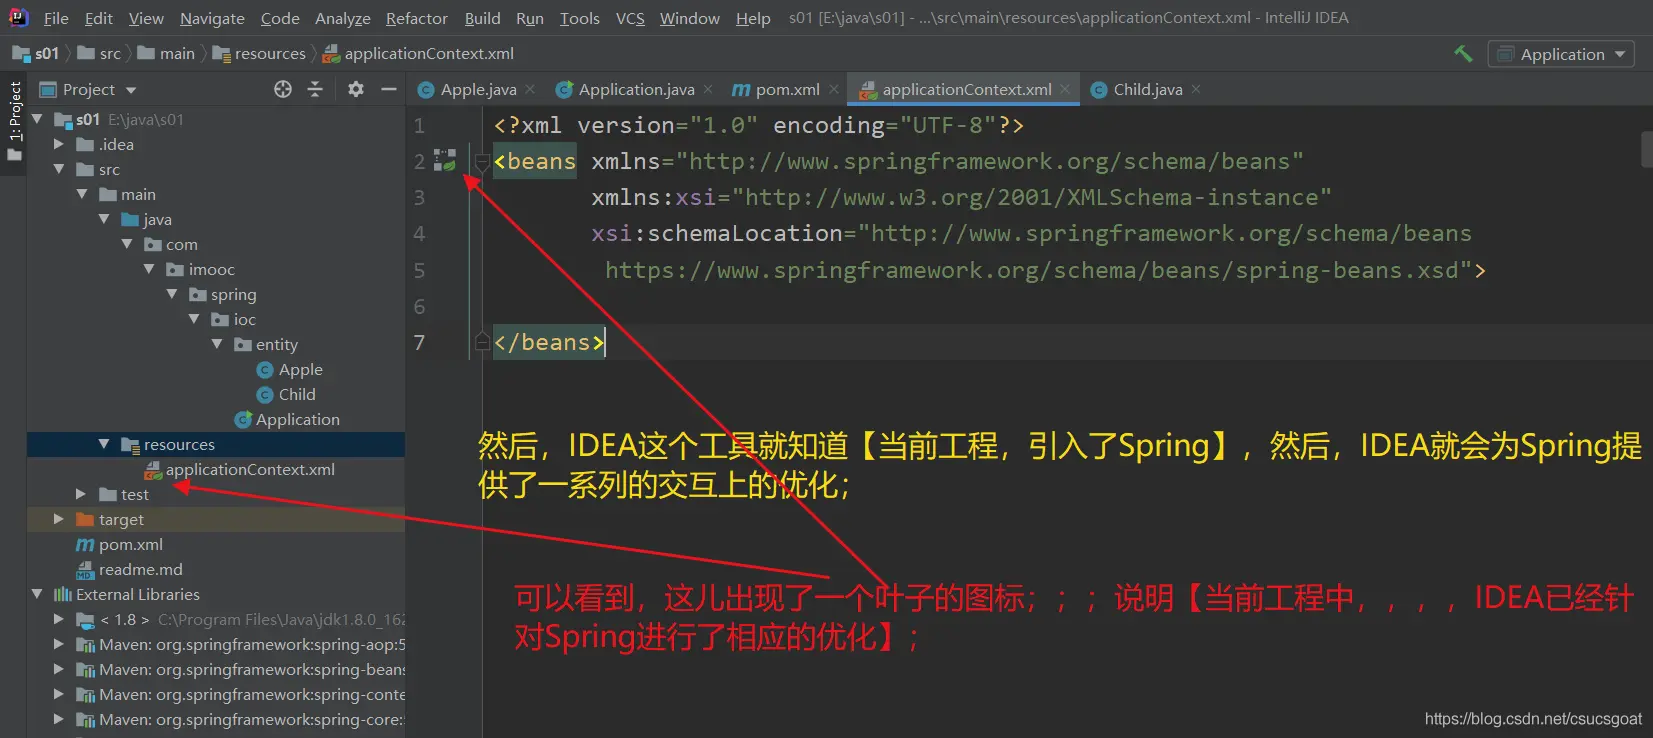Hide the Project panel with minus icon
Viewport: 1653px width, 738px height.
tap(389, 90)
